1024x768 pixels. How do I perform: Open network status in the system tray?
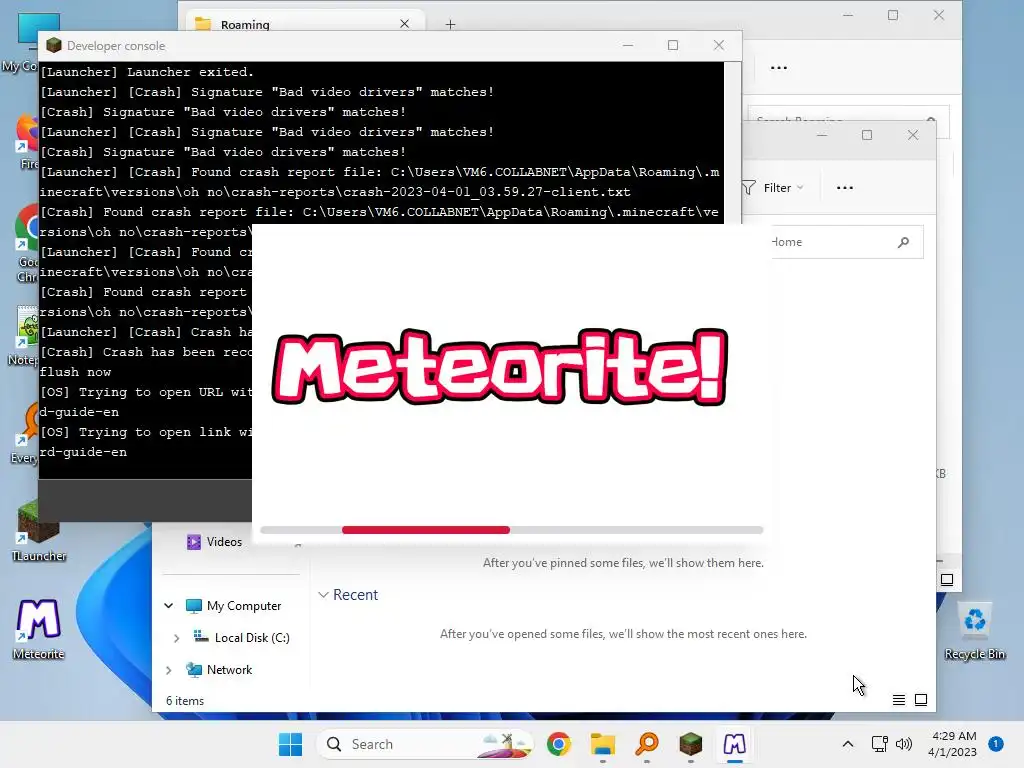[x=880, y=744]
